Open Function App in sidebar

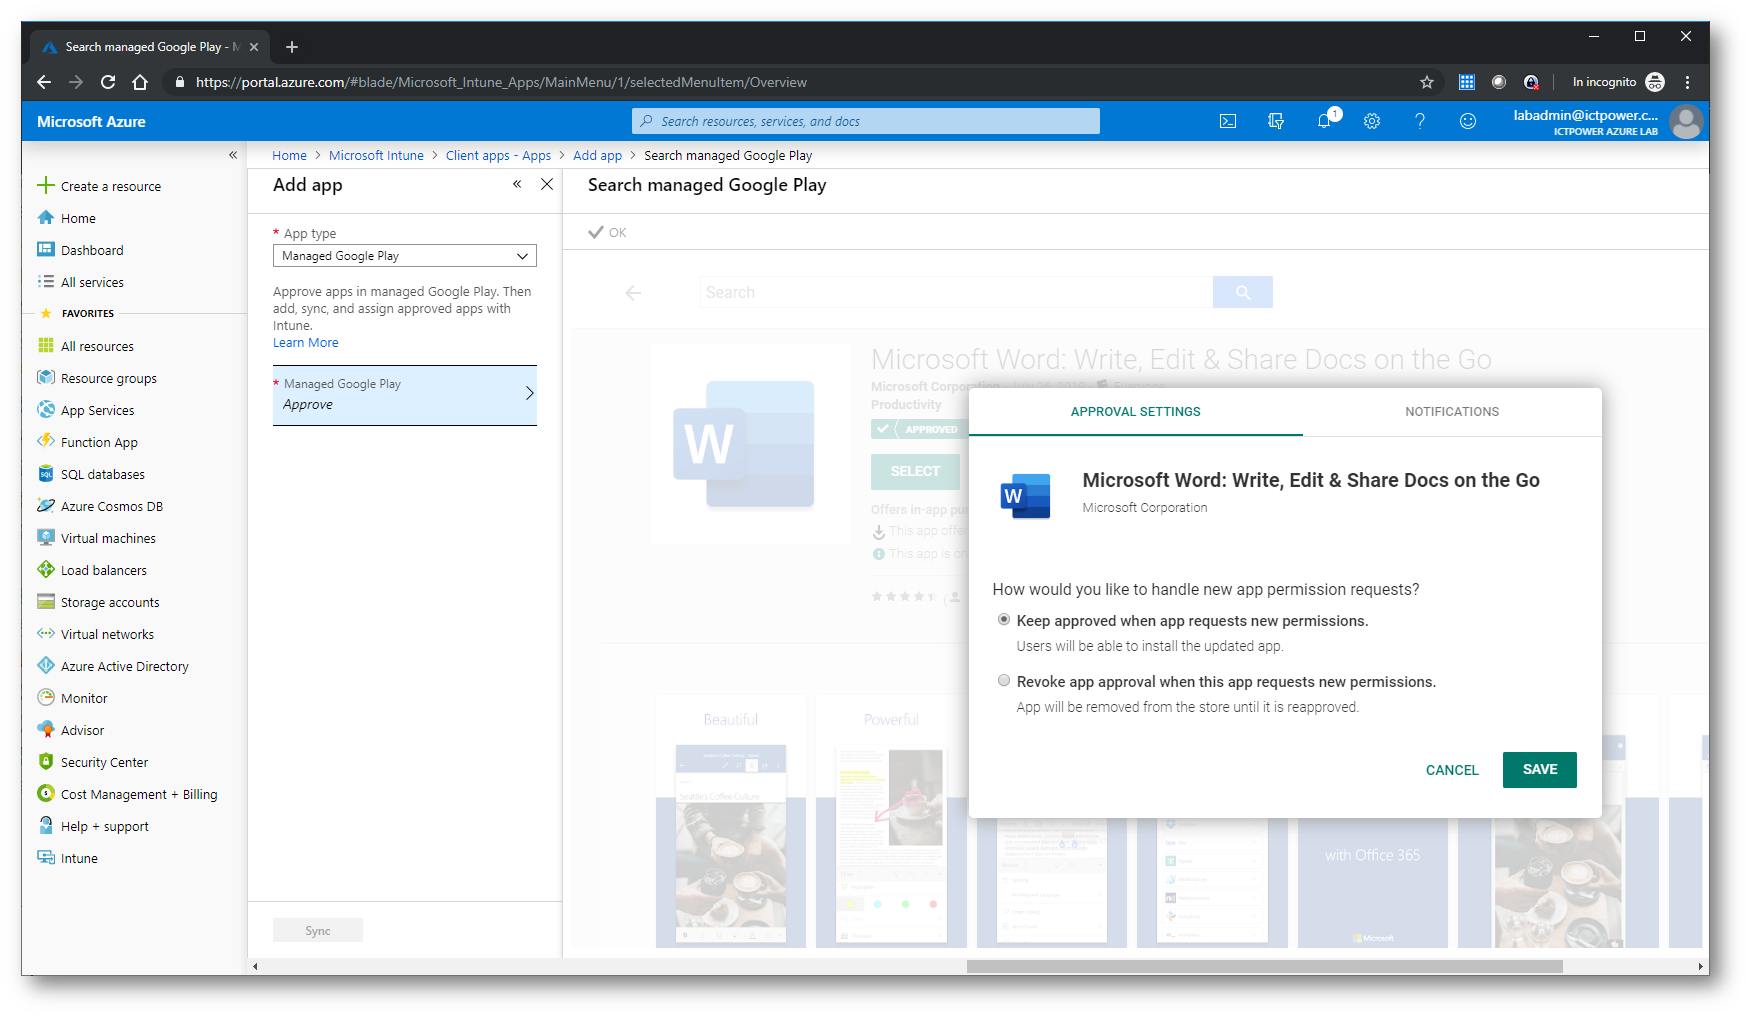click(99, 442)
